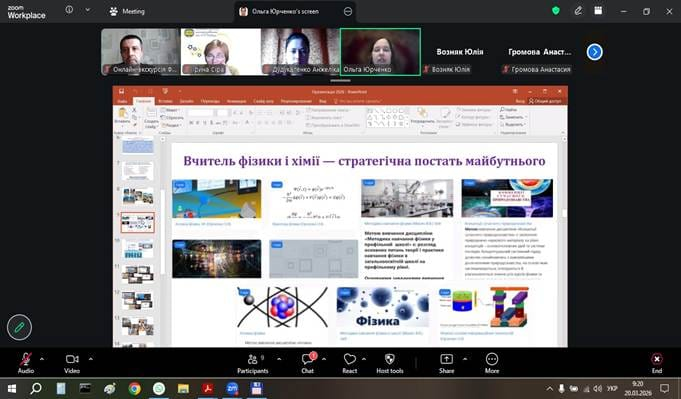Expand the Chat options caret

tap(324, 359)
